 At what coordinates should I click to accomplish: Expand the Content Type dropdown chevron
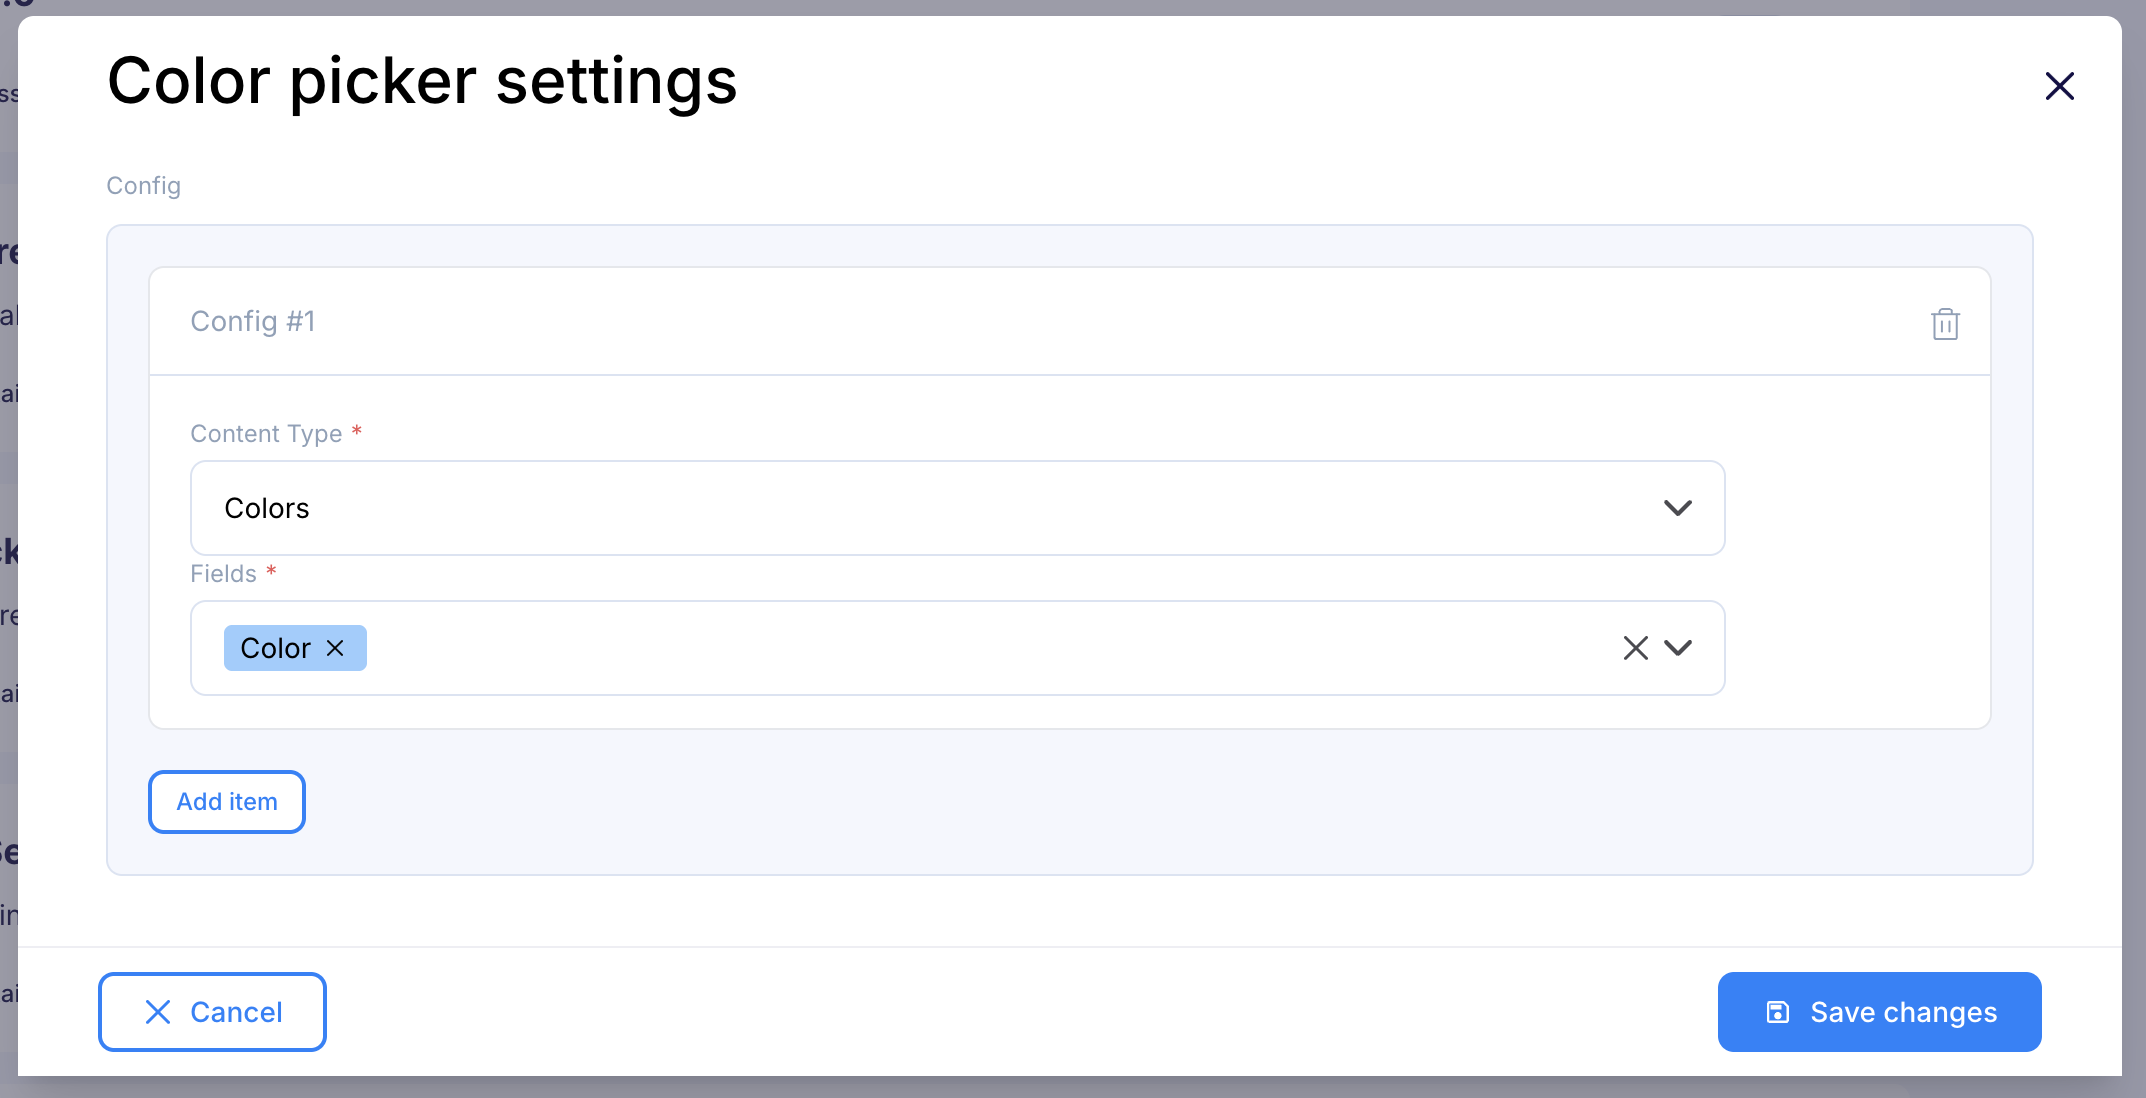(x=1677, y=508)
